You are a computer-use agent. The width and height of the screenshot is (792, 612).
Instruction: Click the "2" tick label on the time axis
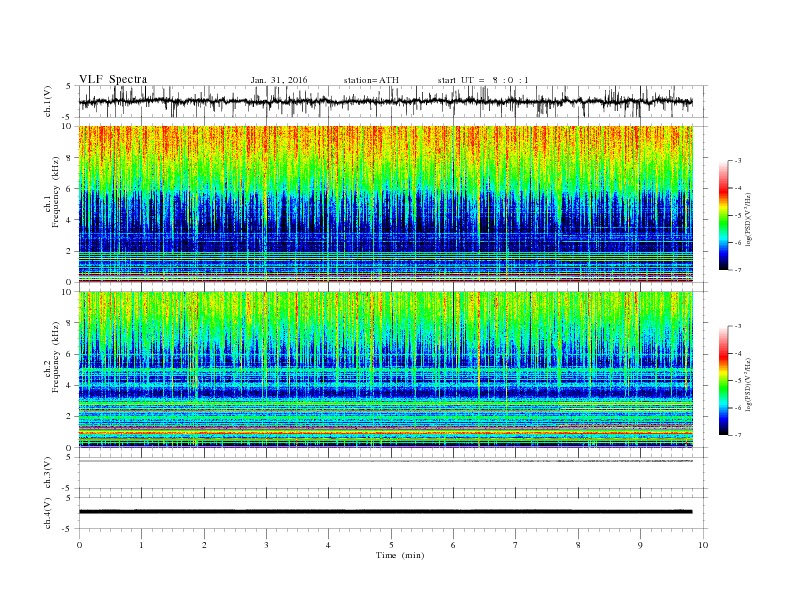pos(204,545)
